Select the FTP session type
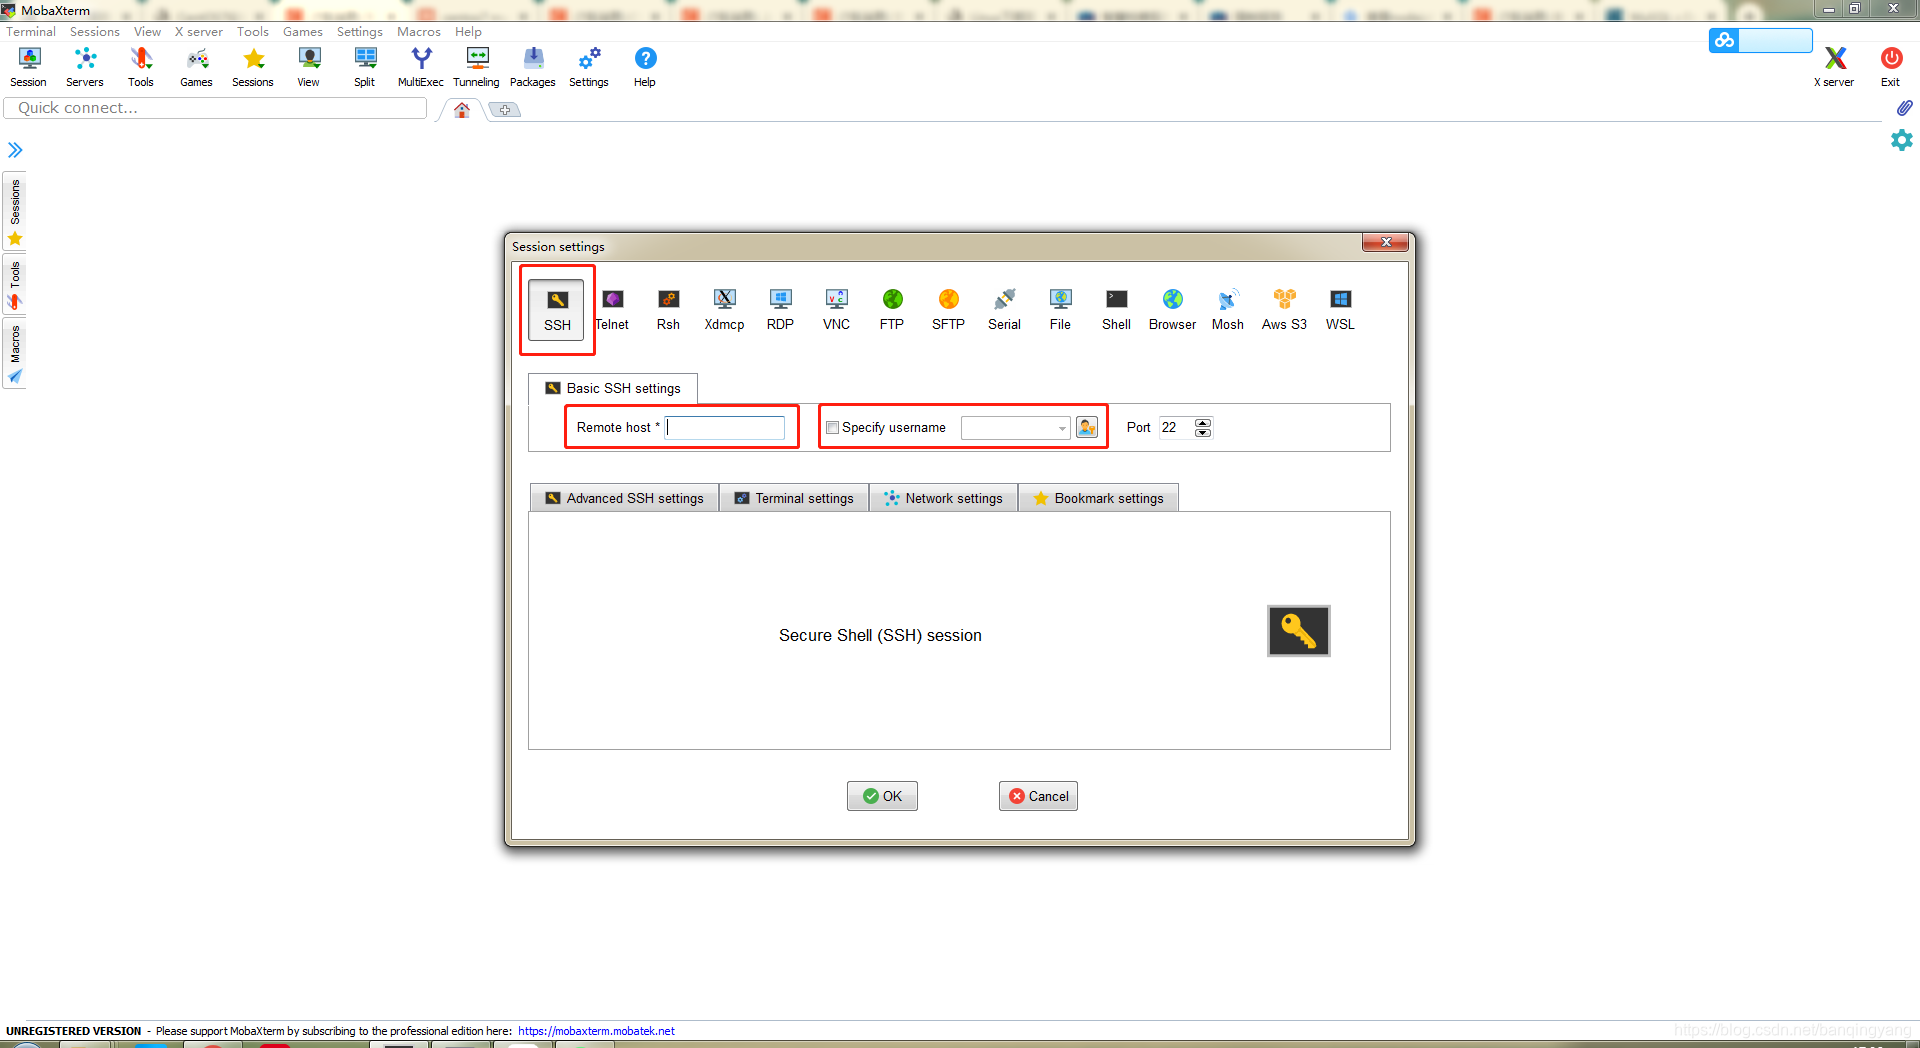1920x1048 pixels. [892, 310]
